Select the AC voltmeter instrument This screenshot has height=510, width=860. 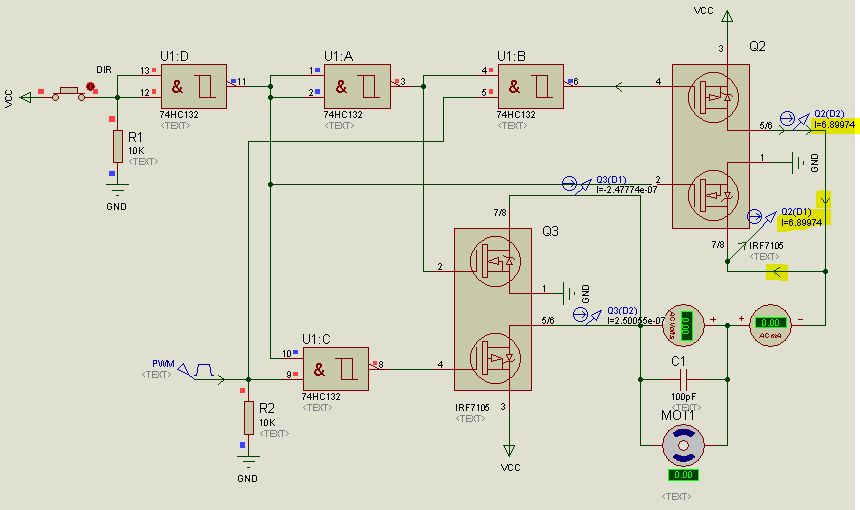pos(686,323)
